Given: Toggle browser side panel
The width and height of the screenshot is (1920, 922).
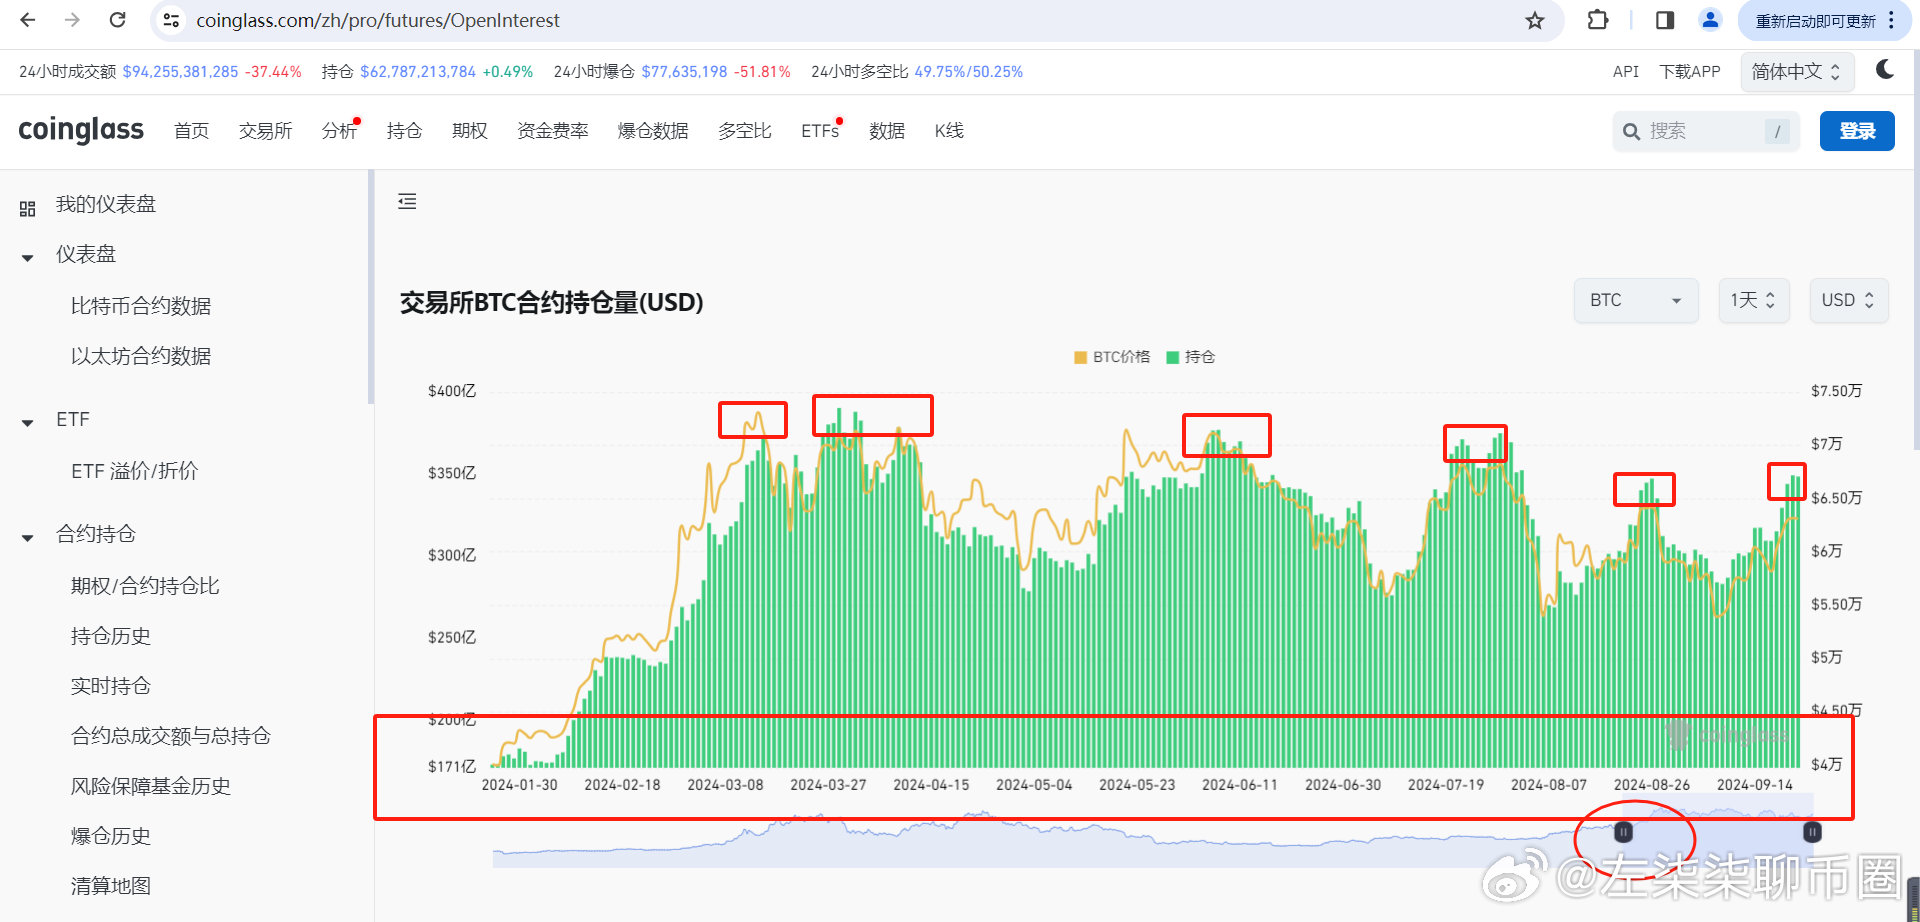Looking at the screenshot, I should click(x=1665, y=20).
